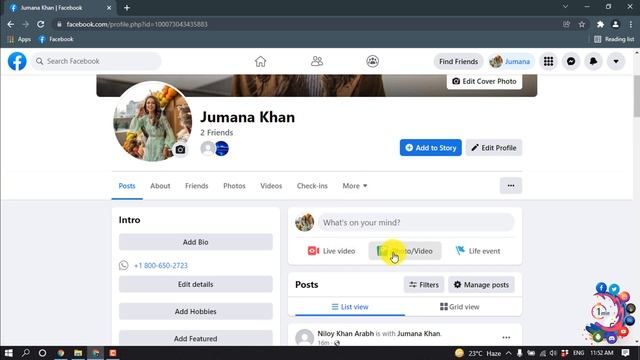The width and height of the screenshot is (640, 360).
Task: Open the share icon in address bar
Action: coord(566,24)
